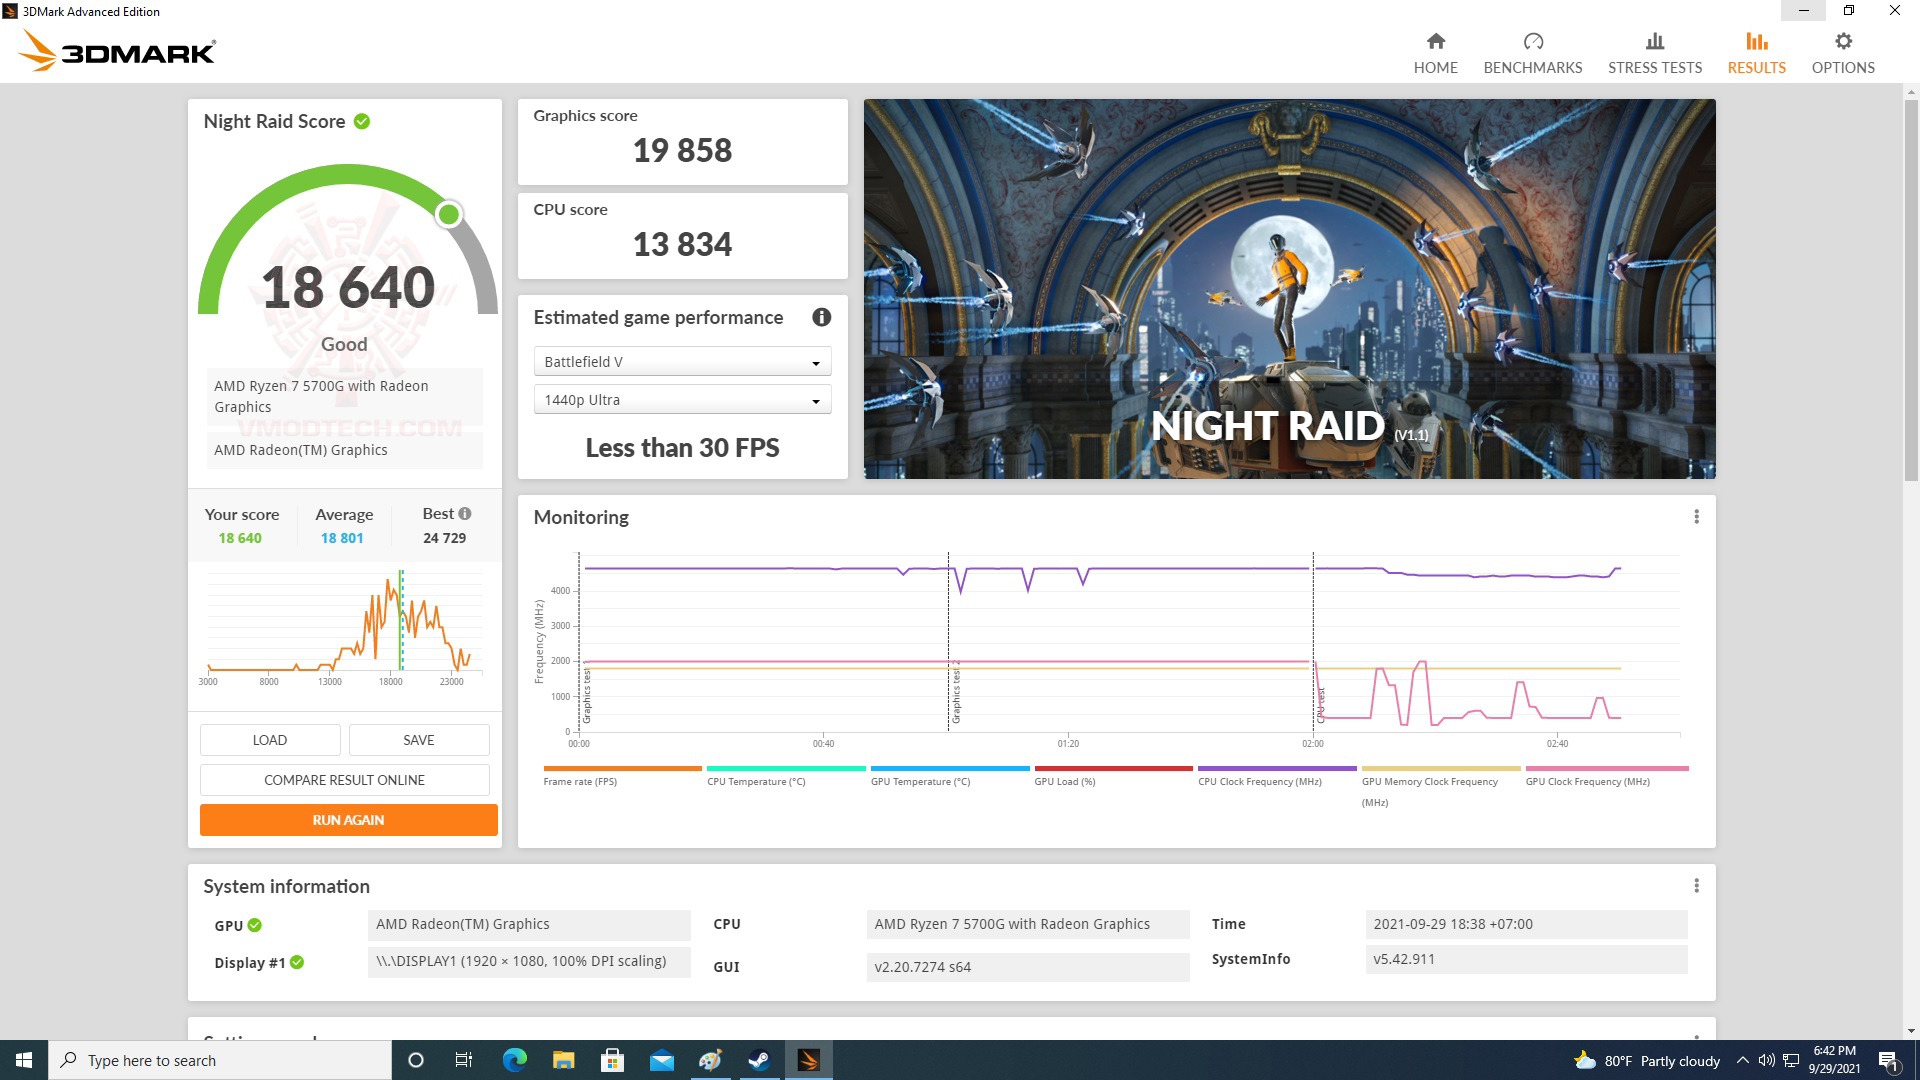Screen dimensions: 1920x1080
Task: Toggle CPU Temperature legend series
Action: click(755, 781)
